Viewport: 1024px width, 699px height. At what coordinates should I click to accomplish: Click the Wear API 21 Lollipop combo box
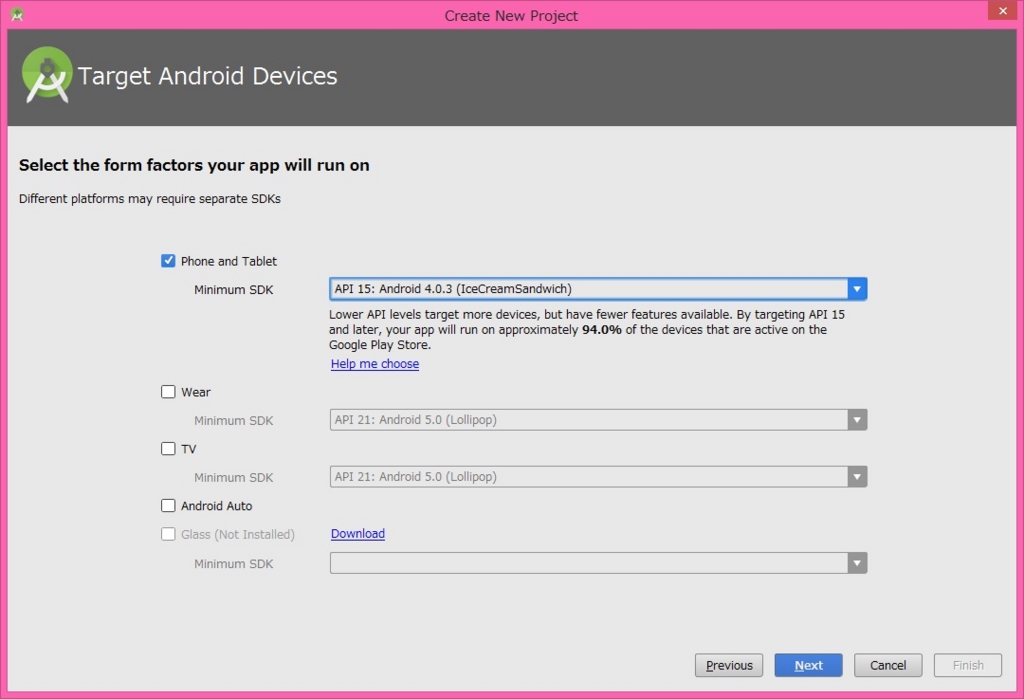click(598, 419)
